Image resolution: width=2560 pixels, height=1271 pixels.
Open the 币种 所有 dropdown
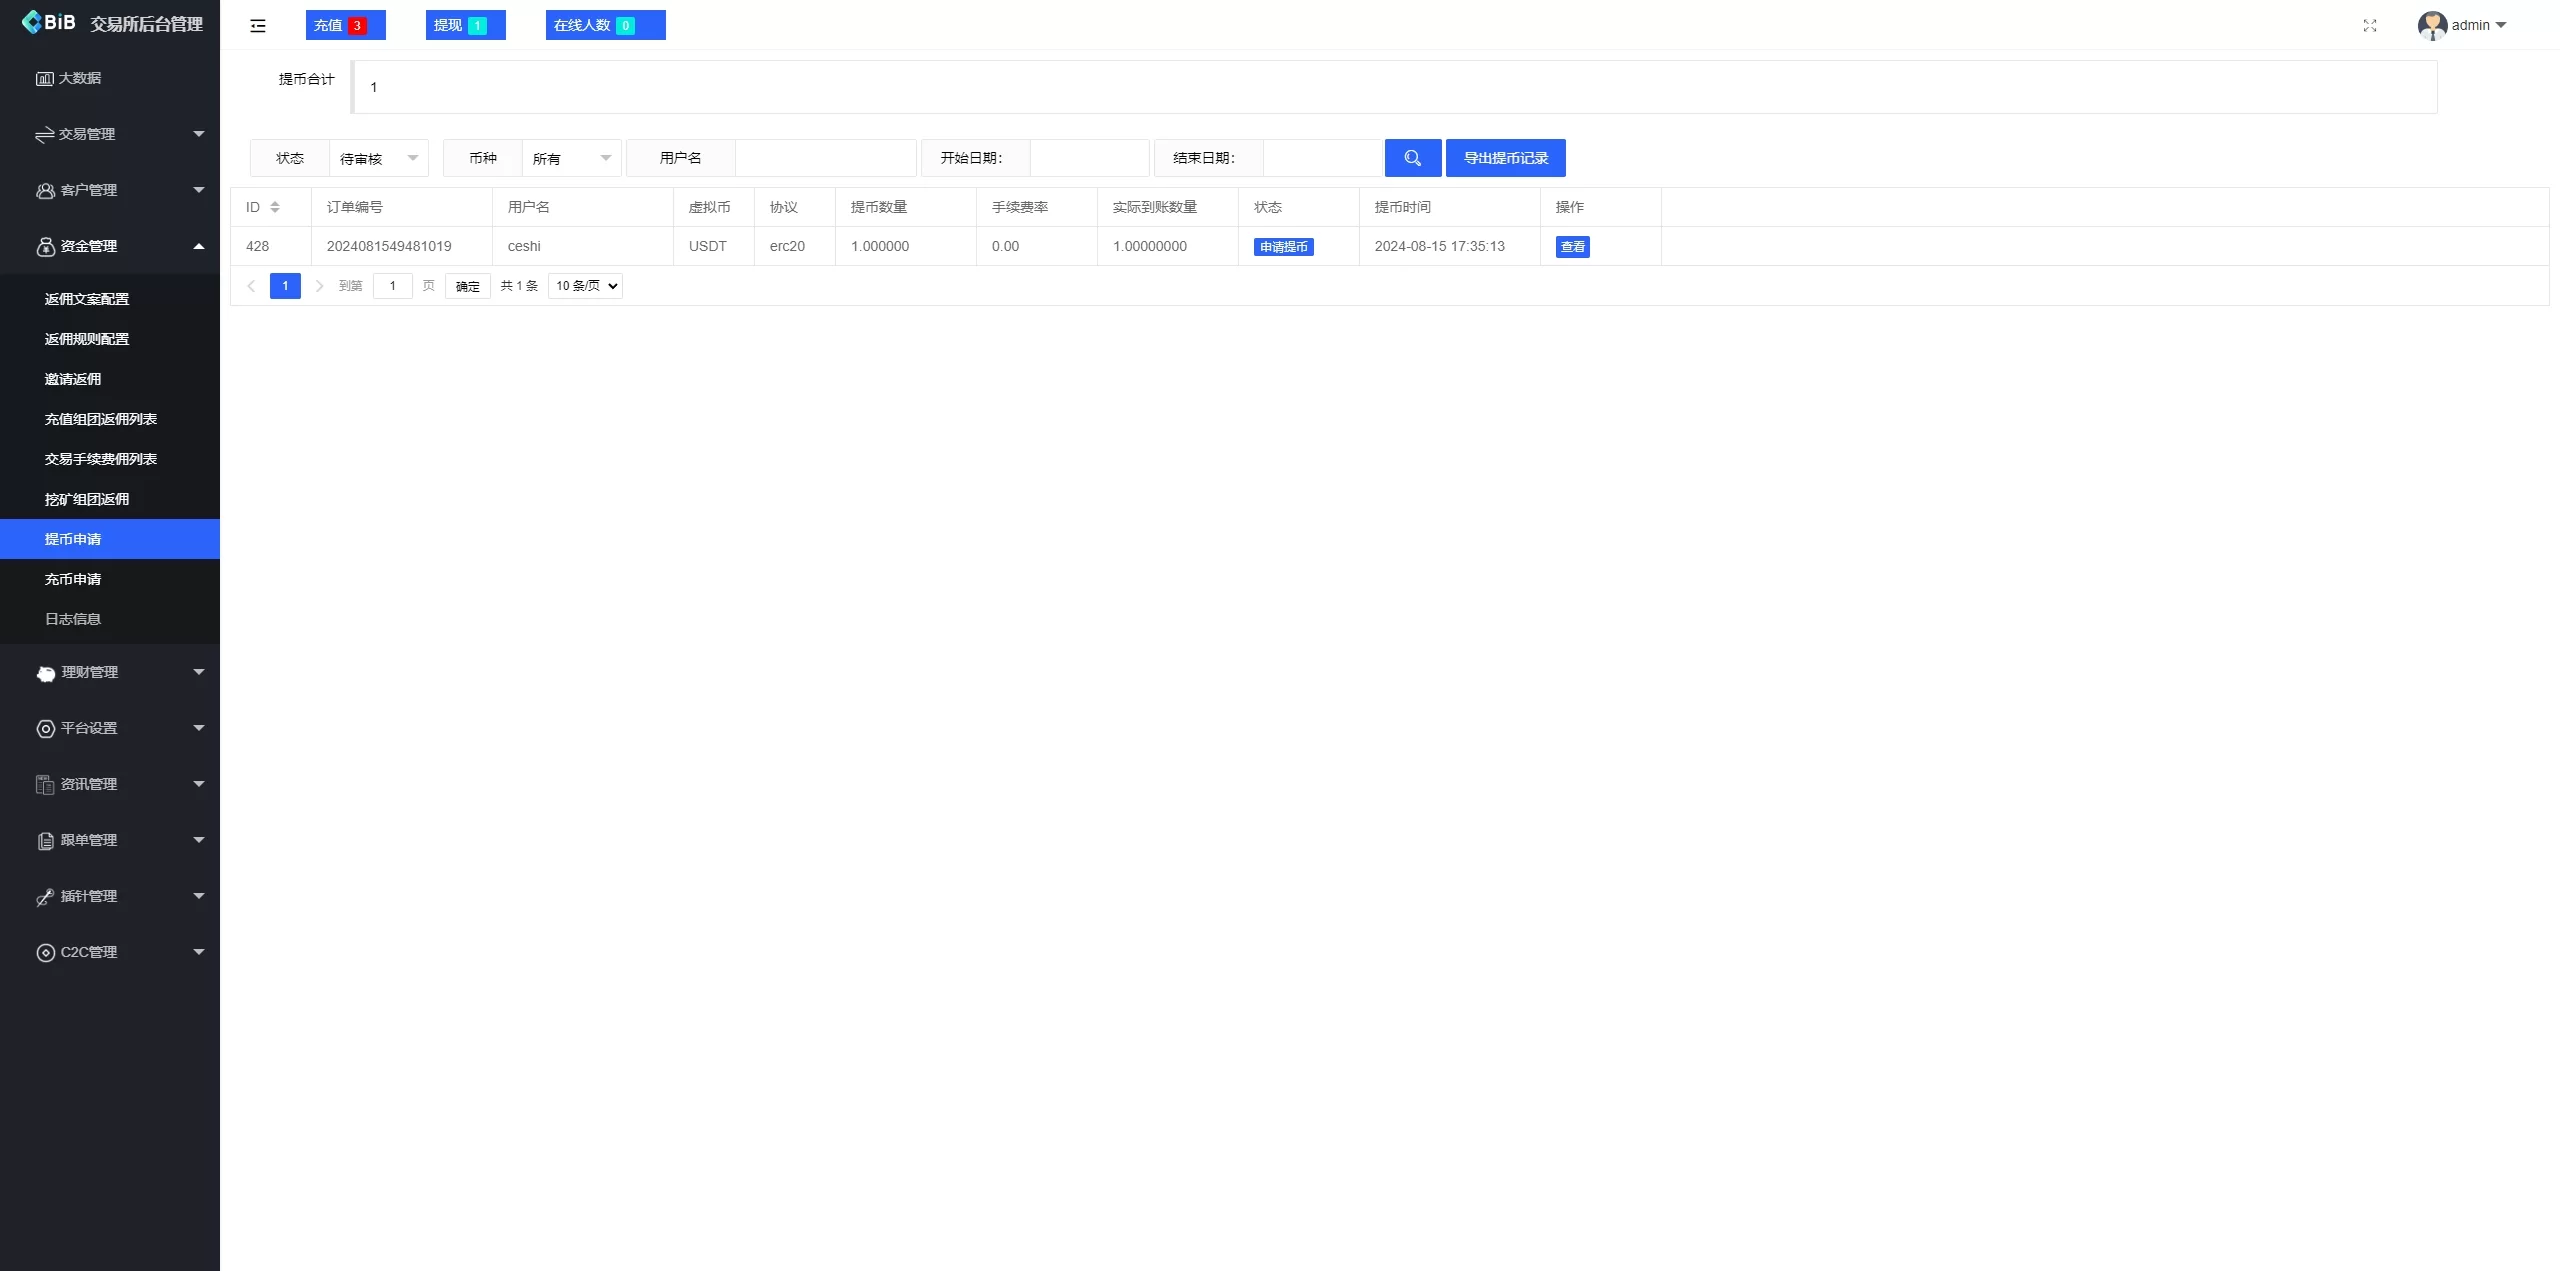point(571,158)
